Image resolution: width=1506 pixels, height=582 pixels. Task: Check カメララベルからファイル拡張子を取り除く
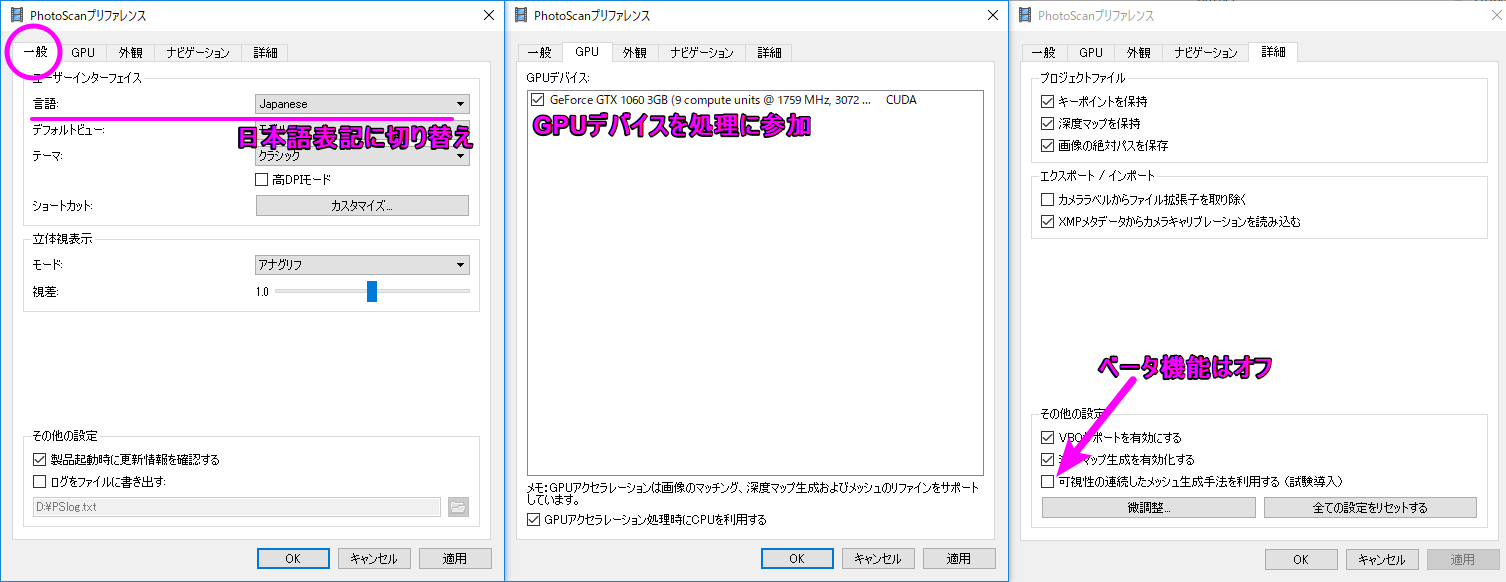(1047, 200)
